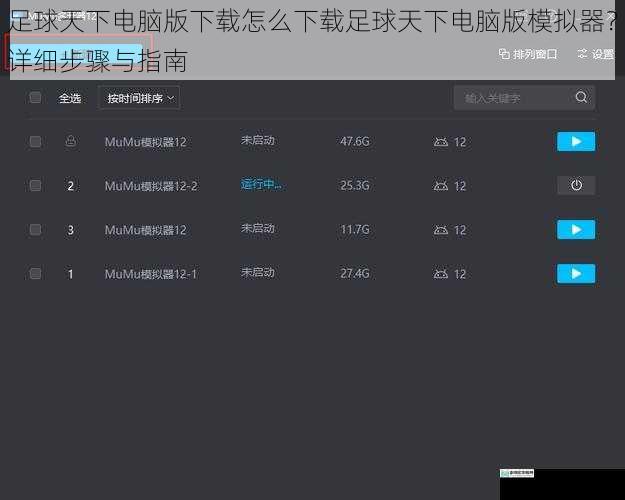Click the 全选 label
This screenshot has height=500, width=625.
click(70, 98)
